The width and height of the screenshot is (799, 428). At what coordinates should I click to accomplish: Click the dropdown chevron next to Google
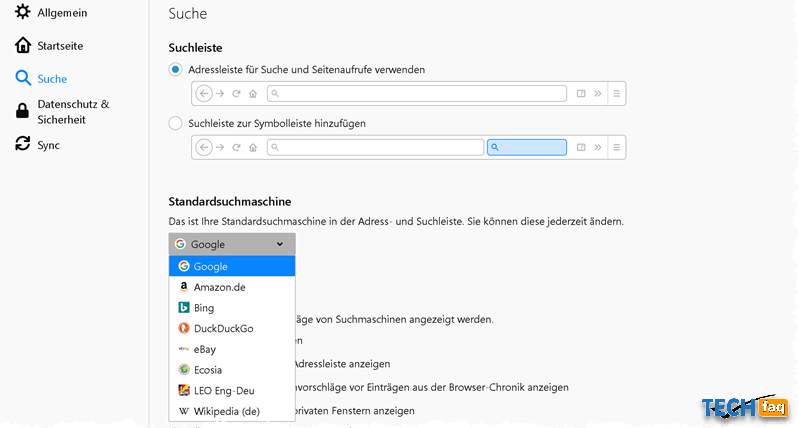tap(280, 244)
